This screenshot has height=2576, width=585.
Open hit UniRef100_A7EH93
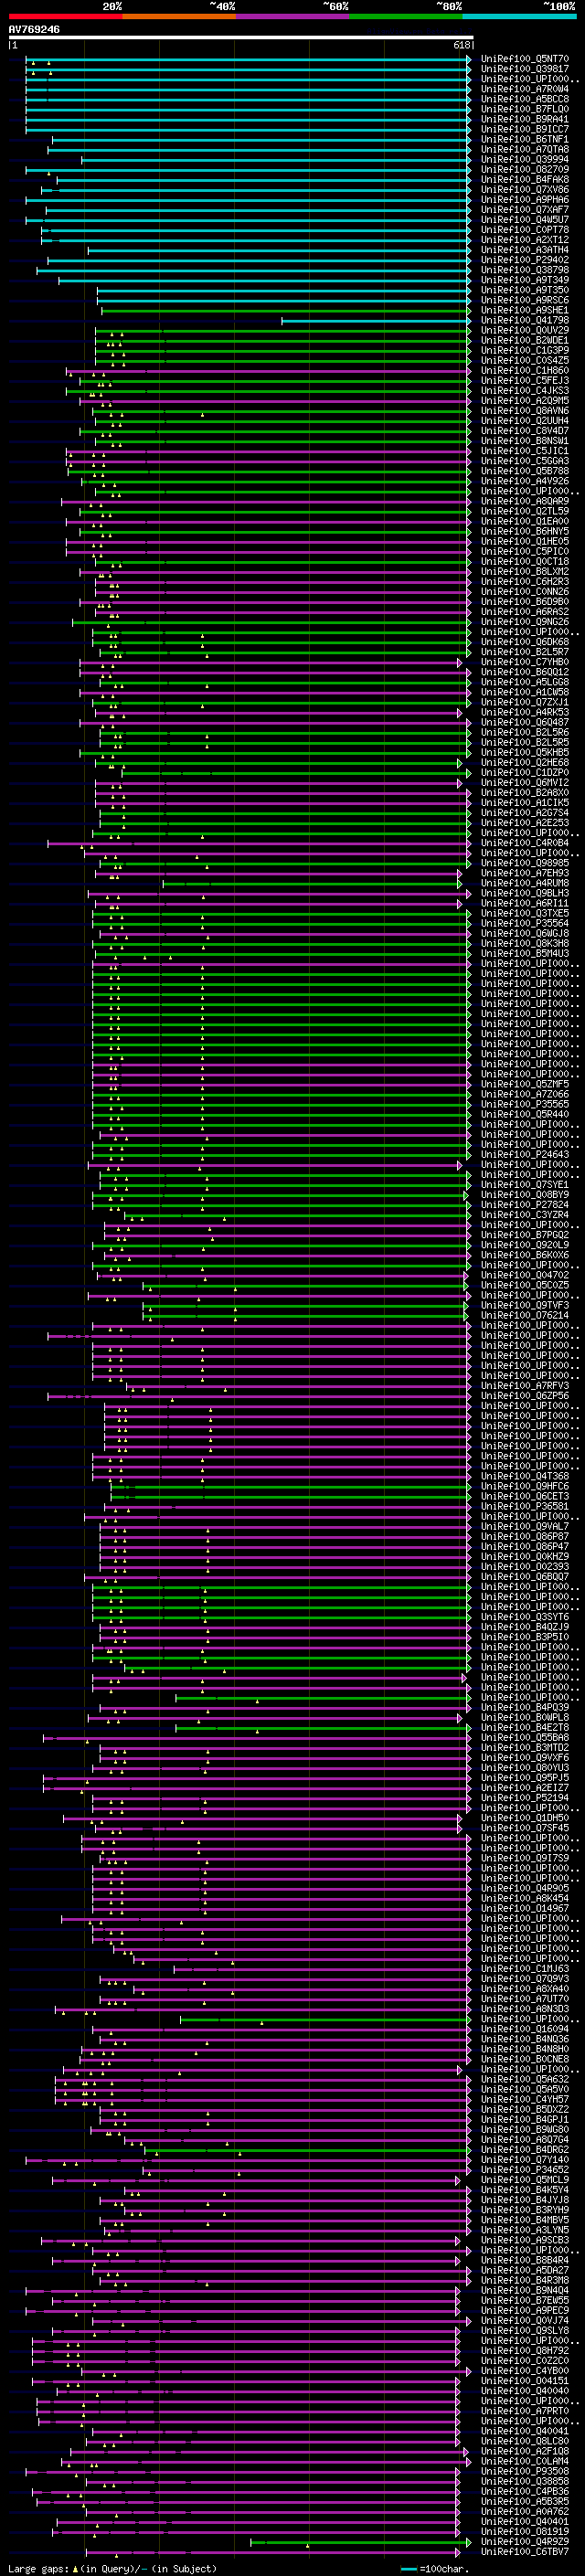(x=525, y=874)
